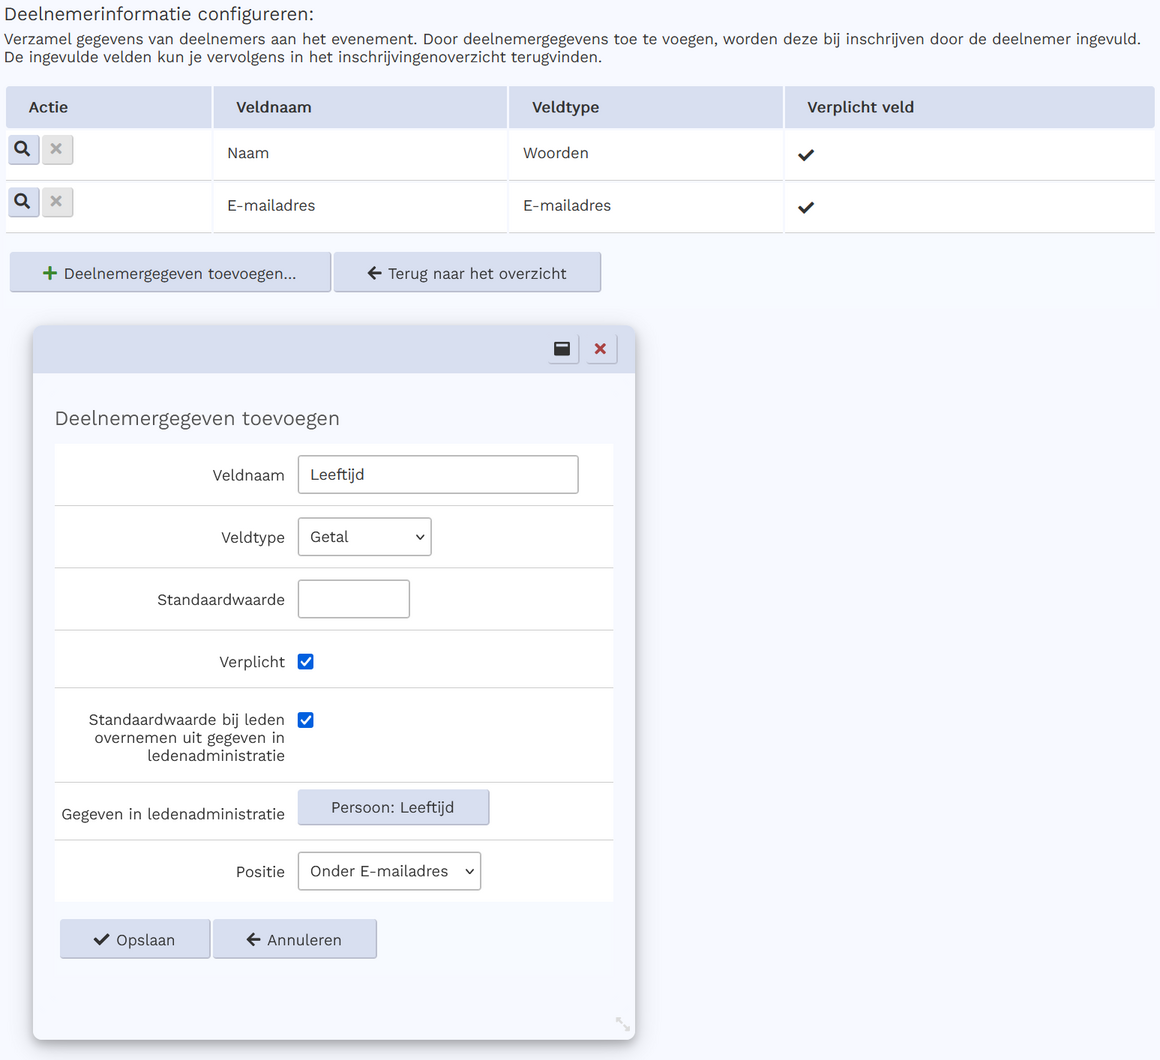Save with the Opslaan button
This screenshot has height=1060, width=1160.
pyautogui.click(x=135, y=940)
